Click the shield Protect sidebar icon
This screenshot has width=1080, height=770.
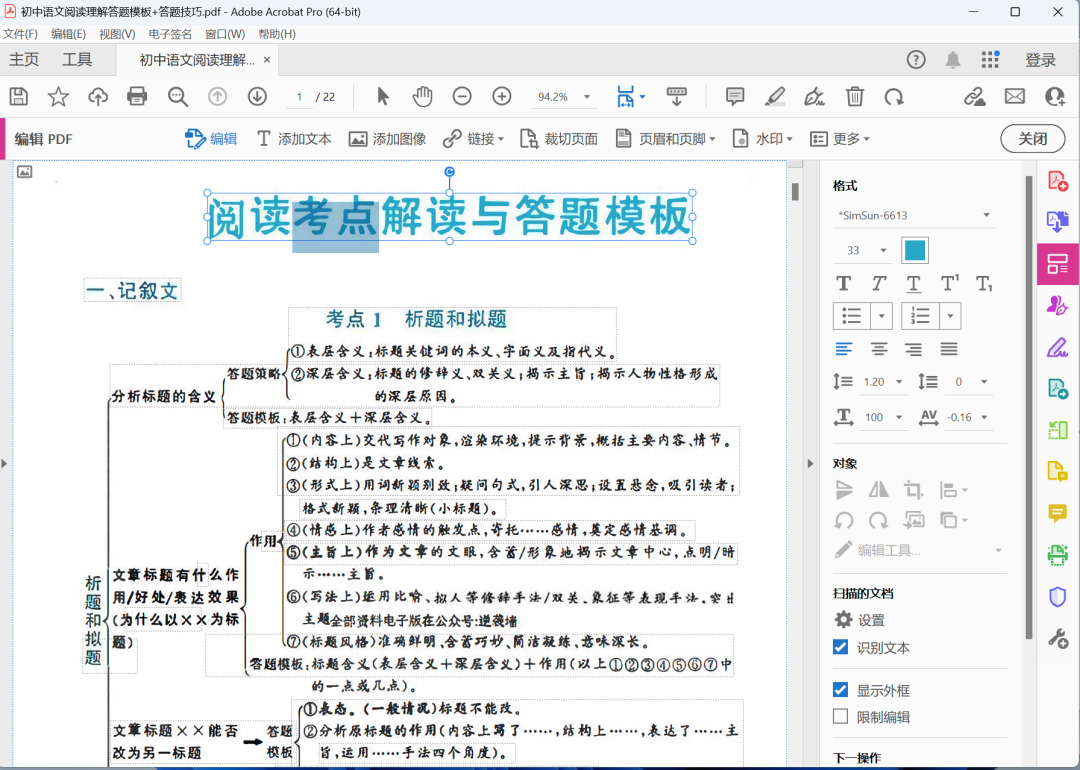pos(1058,596)
